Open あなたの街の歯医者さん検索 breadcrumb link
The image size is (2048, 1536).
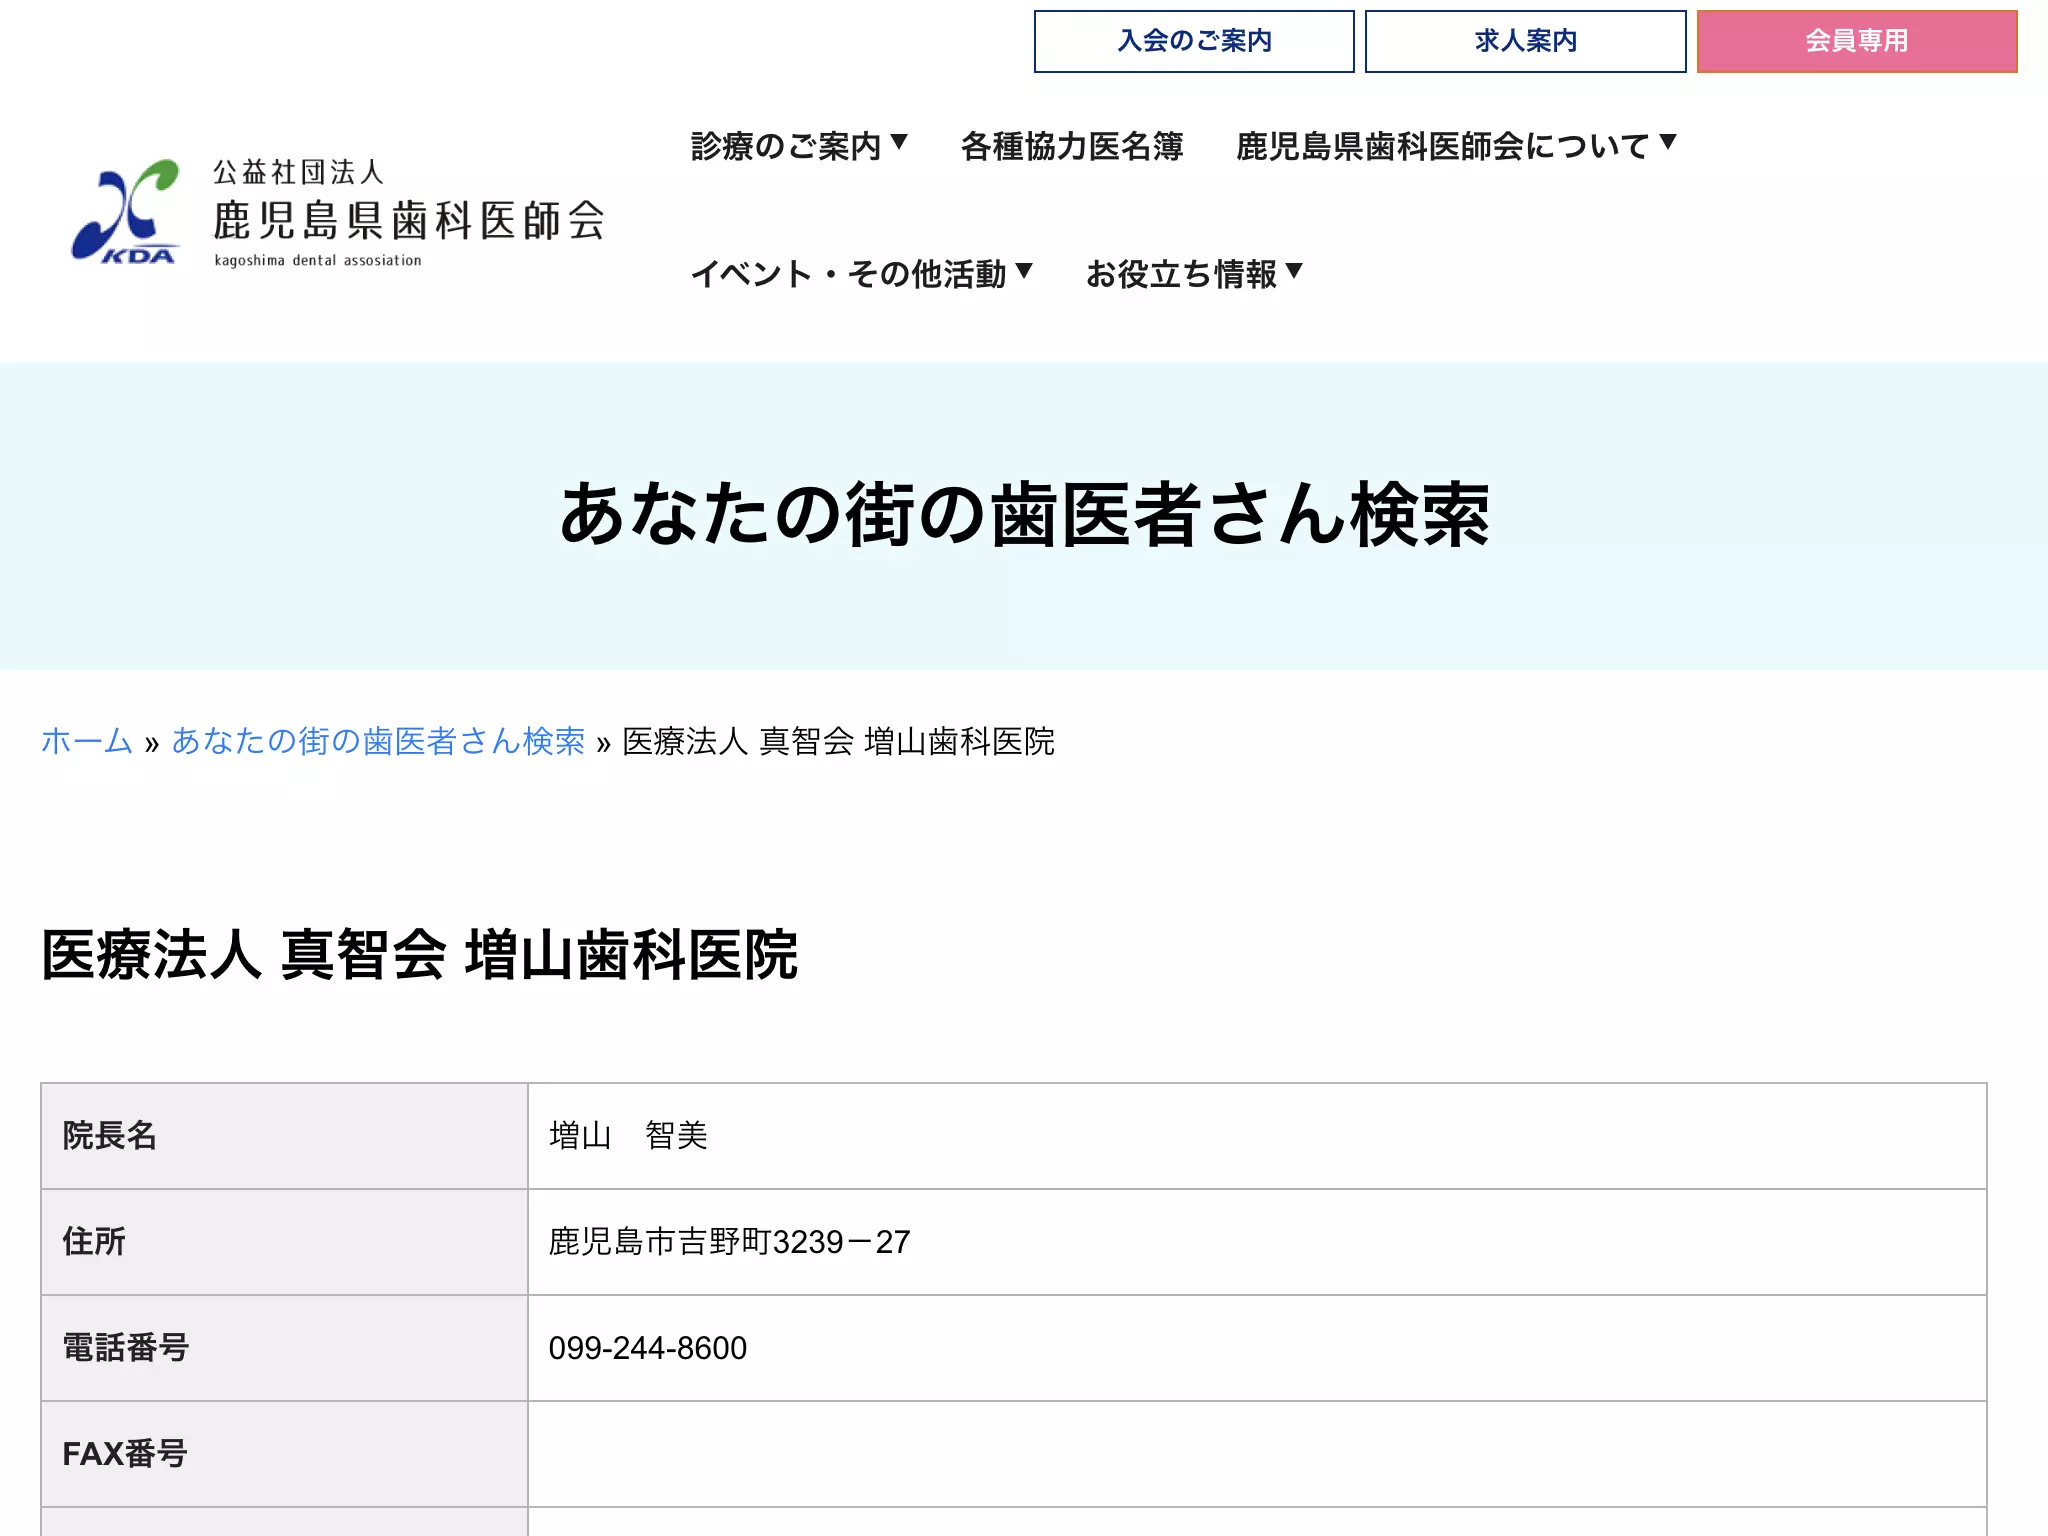point(378,741)
